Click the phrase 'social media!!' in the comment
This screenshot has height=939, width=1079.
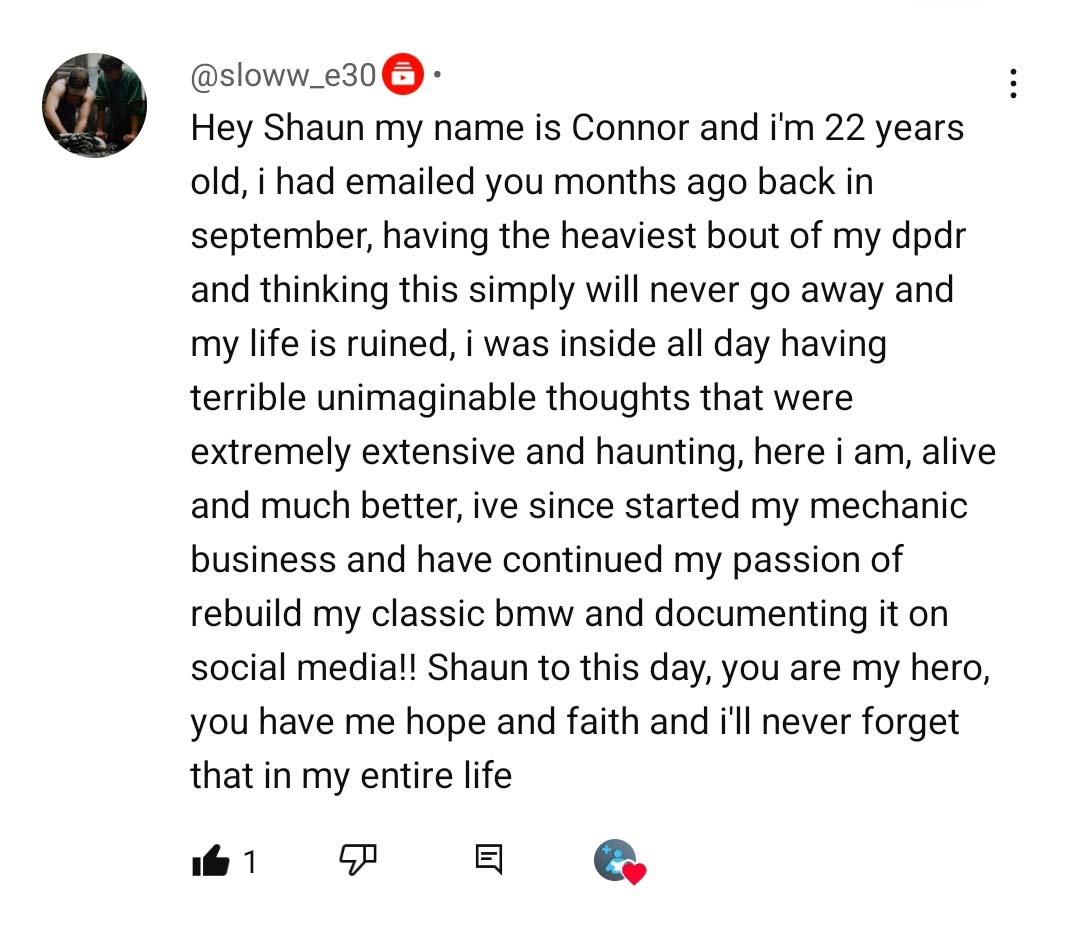tap(304, 668)
